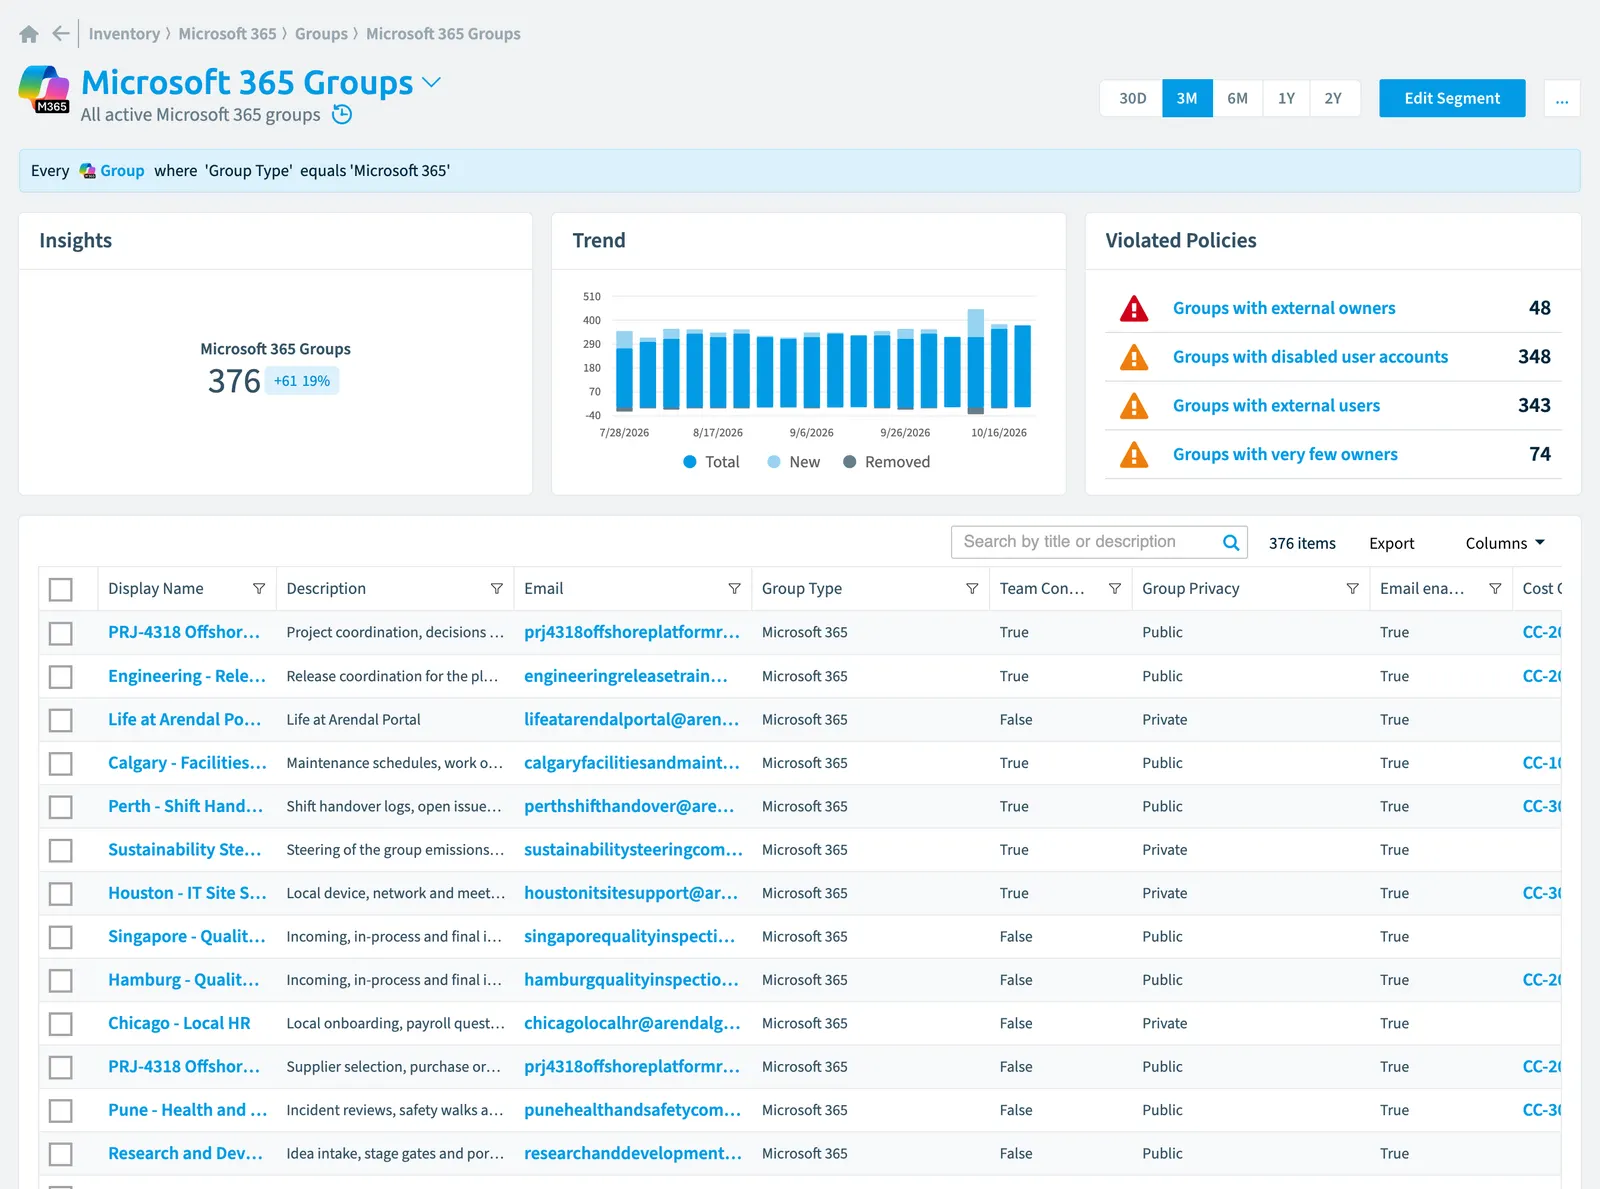This screenshot has height=1189, width=1600.
Task: Select the 2Y time range
Action: pos(1333,98)
